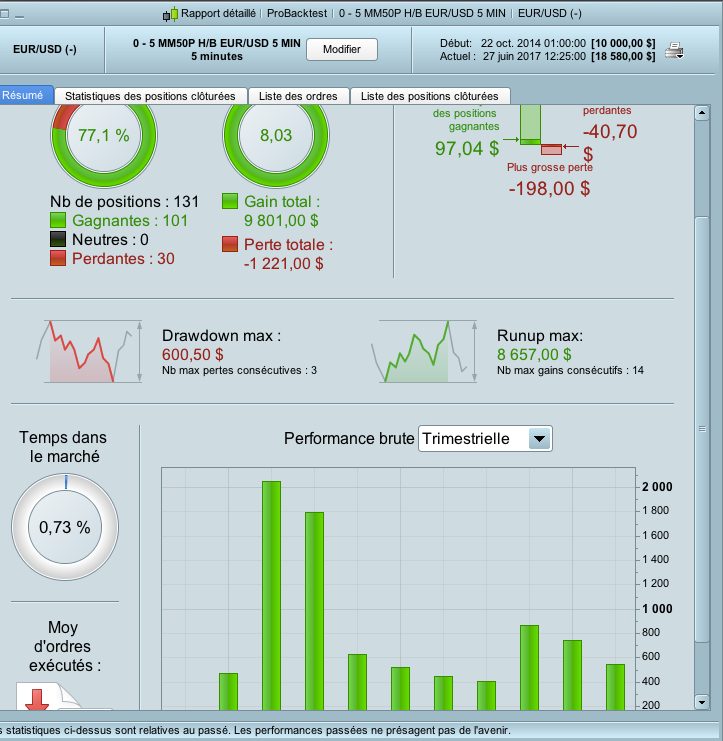
Task: Click the vertical scrollbar thumb
Action: click(x=702, y=429)
